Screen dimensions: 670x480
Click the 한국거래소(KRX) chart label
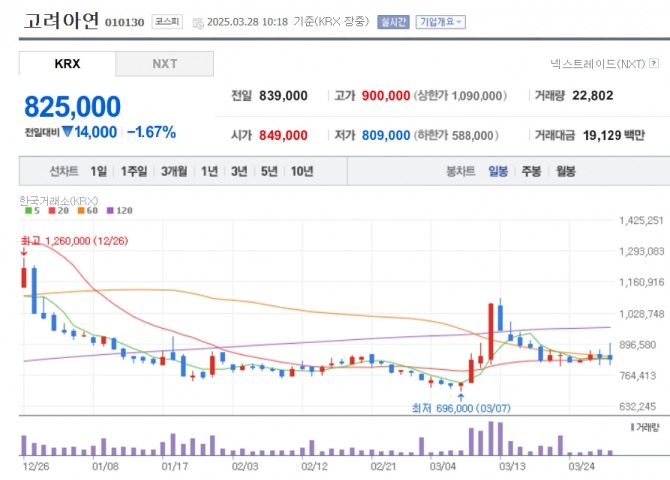point(59,200)
